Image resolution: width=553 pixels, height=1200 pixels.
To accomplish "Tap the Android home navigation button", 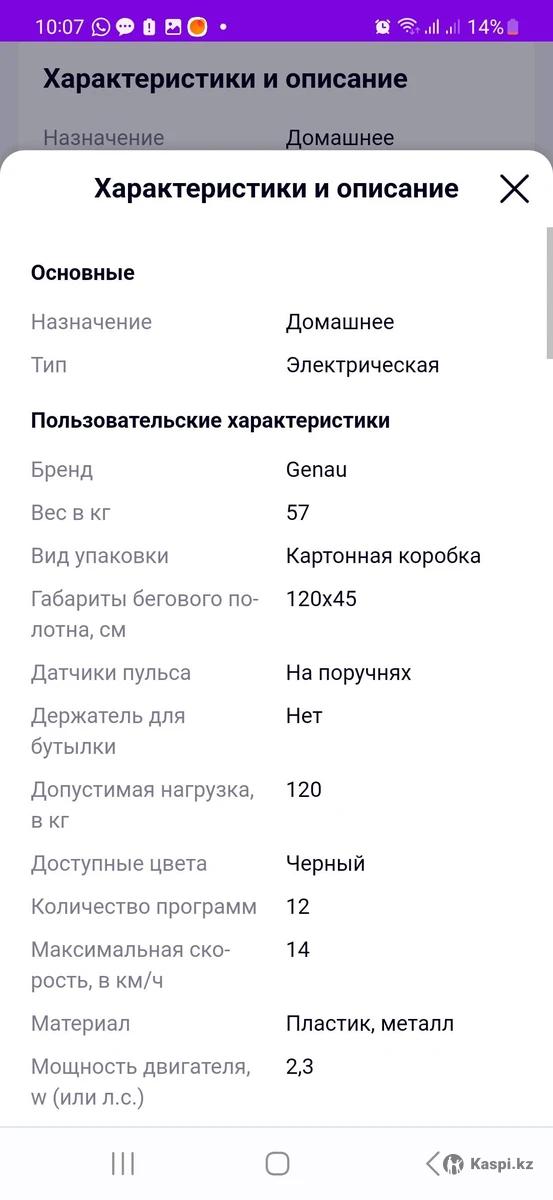I will tap(277, 1163).
